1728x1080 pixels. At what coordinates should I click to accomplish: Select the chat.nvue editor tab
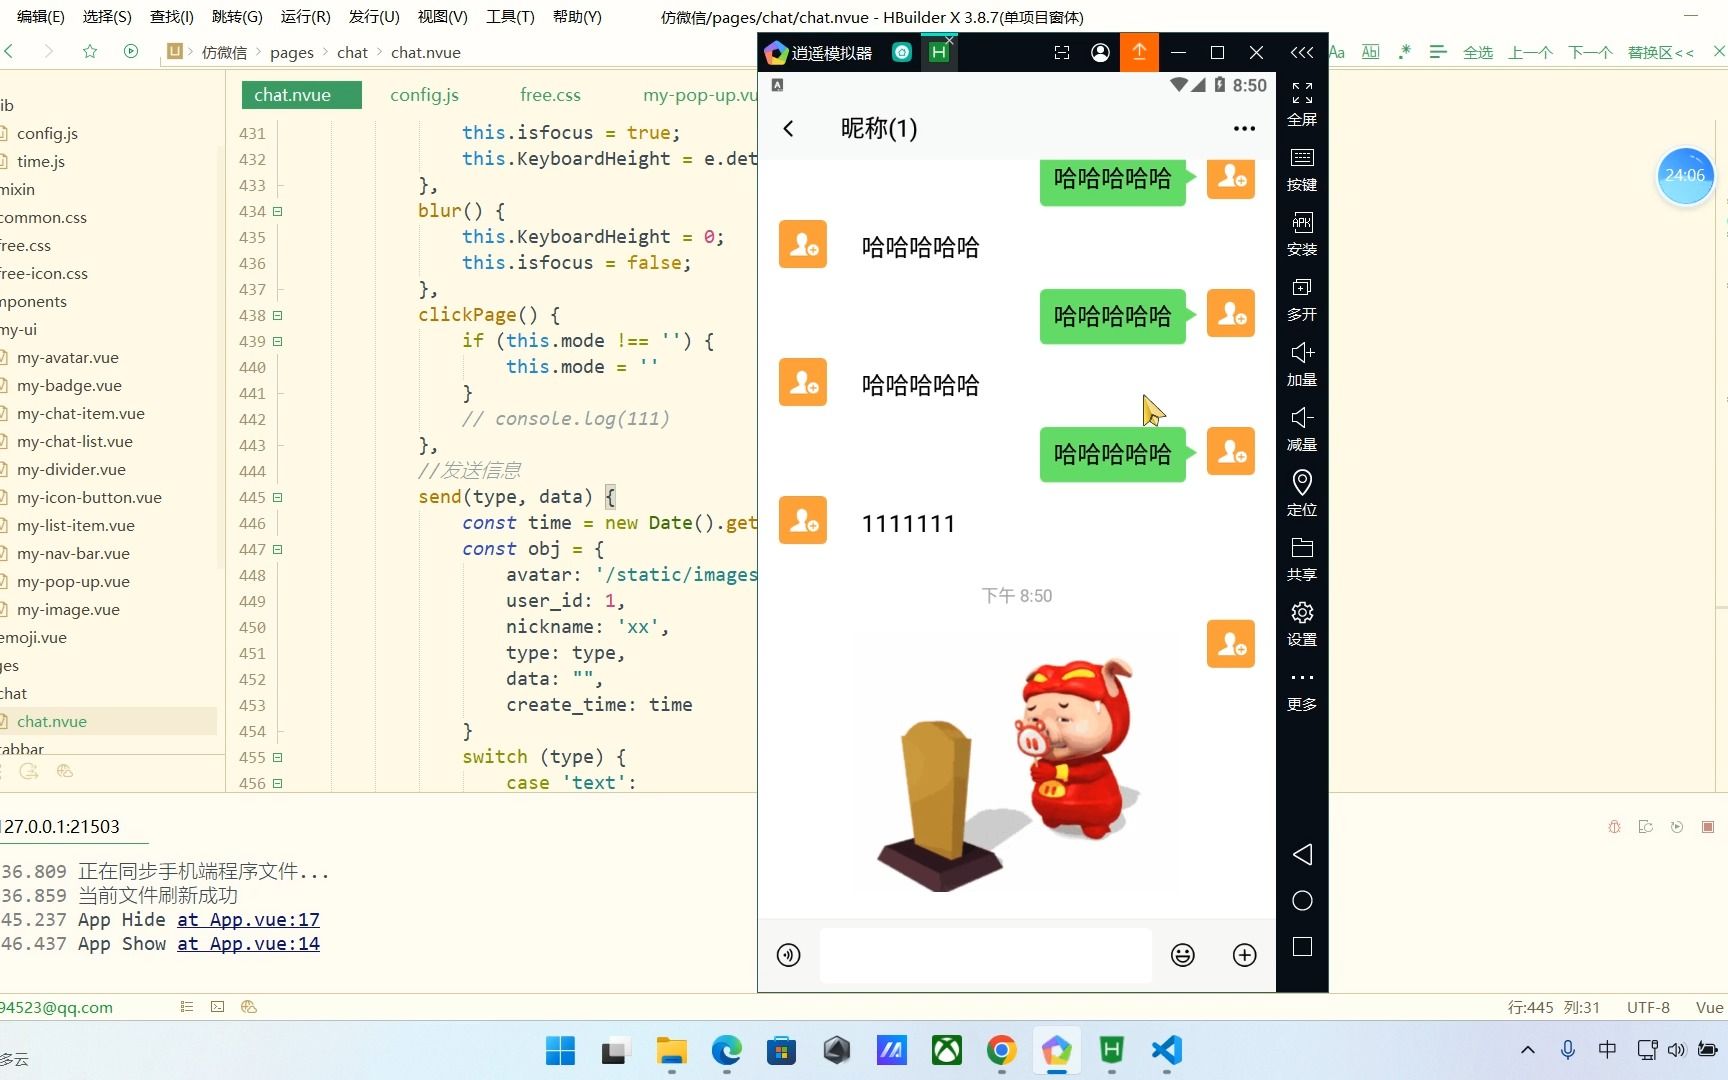click(x=301, y=95)
